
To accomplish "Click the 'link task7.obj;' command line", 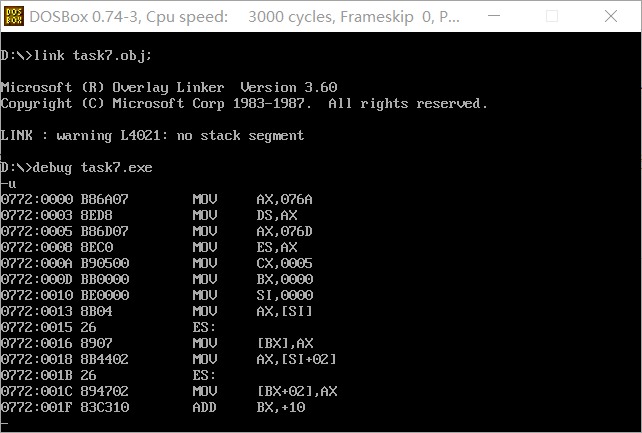I will pos(76,55).
